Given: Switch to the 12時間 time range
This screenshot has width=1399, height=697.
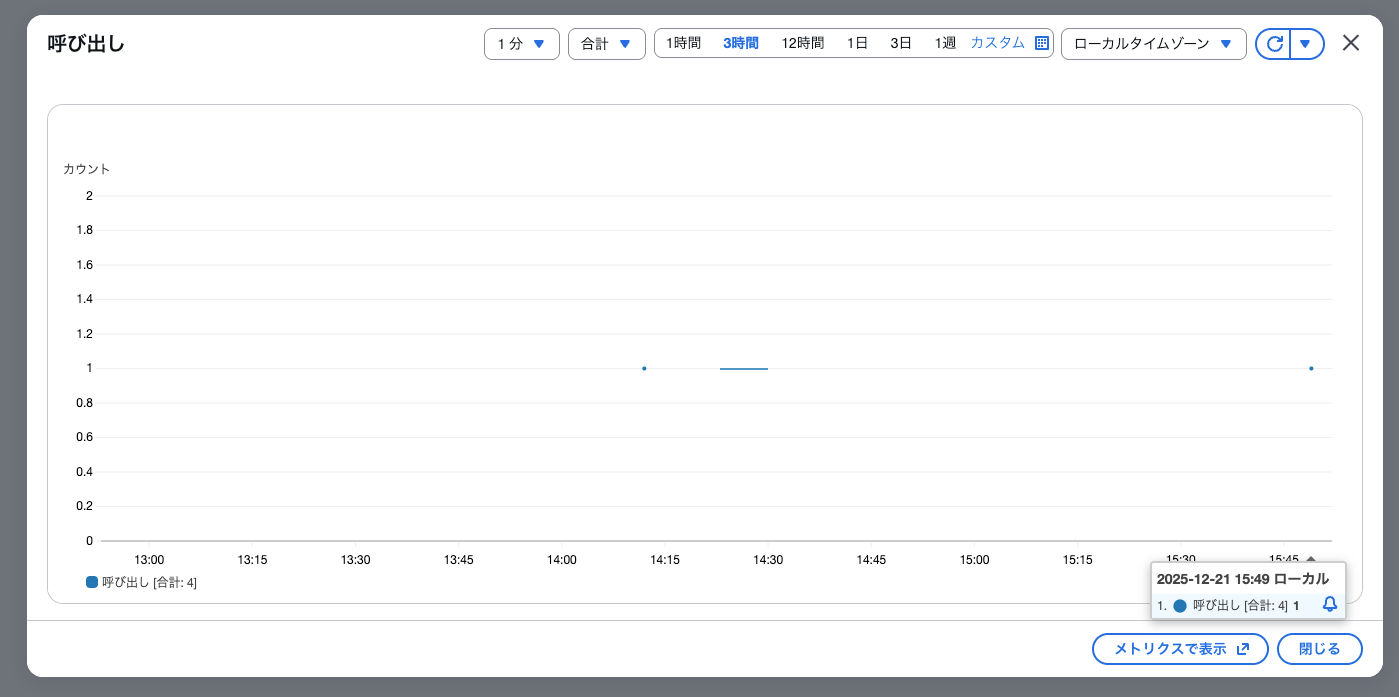Looking at the screenshot, I should (x=802, y=43).
